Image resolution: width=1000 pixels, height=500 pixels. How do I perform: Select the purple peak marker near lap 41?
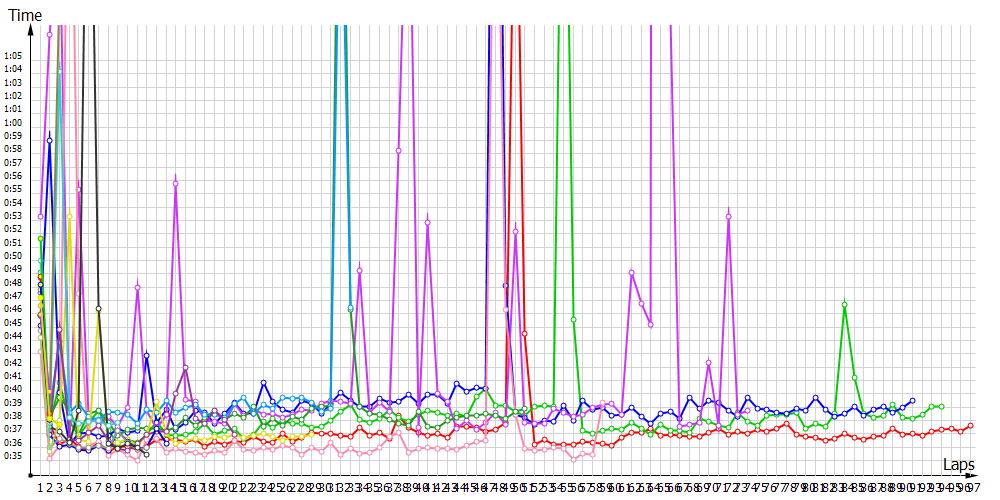(x=427, y=222)
